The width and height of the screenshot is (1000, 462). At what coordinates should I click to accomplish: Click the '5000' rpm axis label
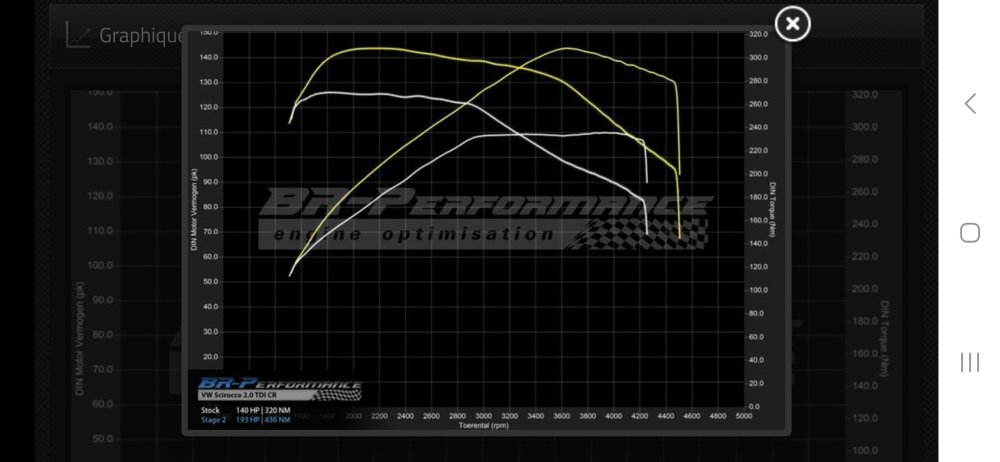744,416
